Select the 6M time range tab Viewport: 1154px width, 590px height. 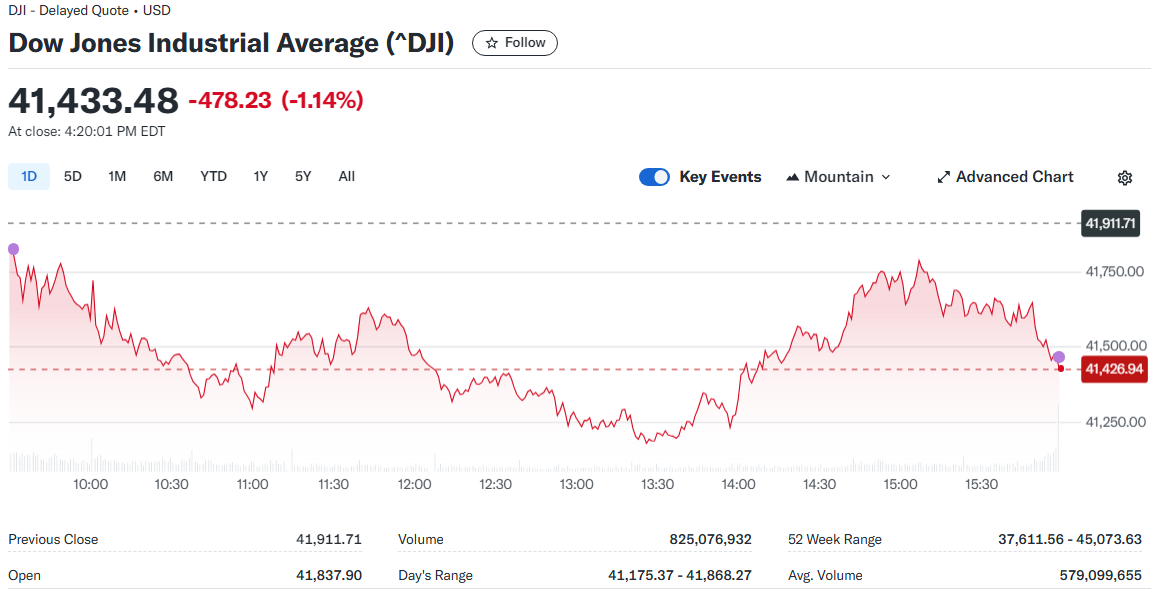(x=163, y=177)
